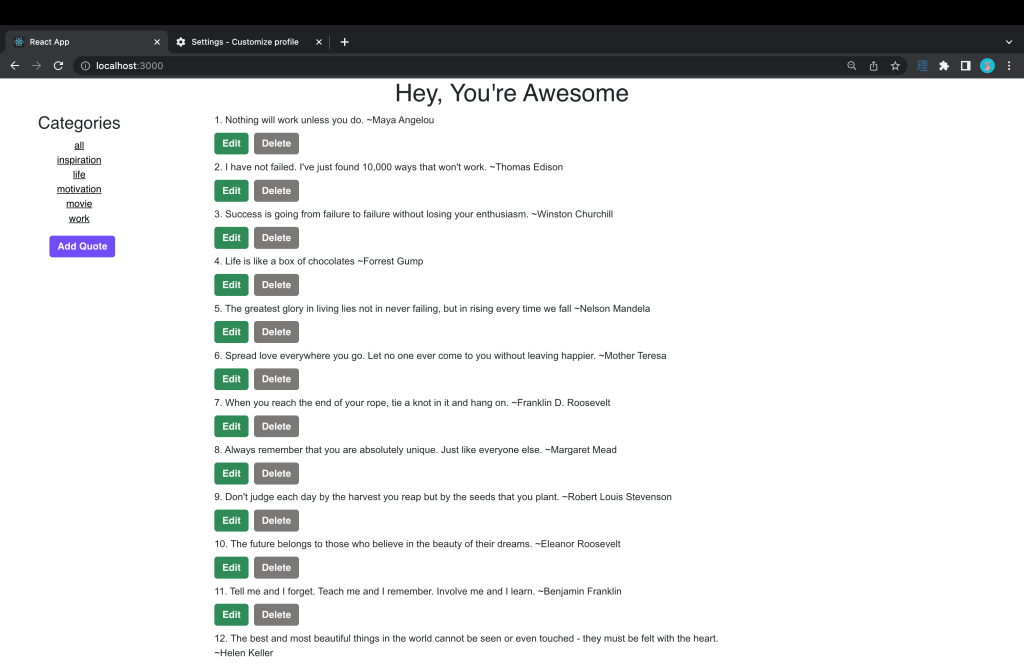Toggle the browser side panel icon

[965, 66]
